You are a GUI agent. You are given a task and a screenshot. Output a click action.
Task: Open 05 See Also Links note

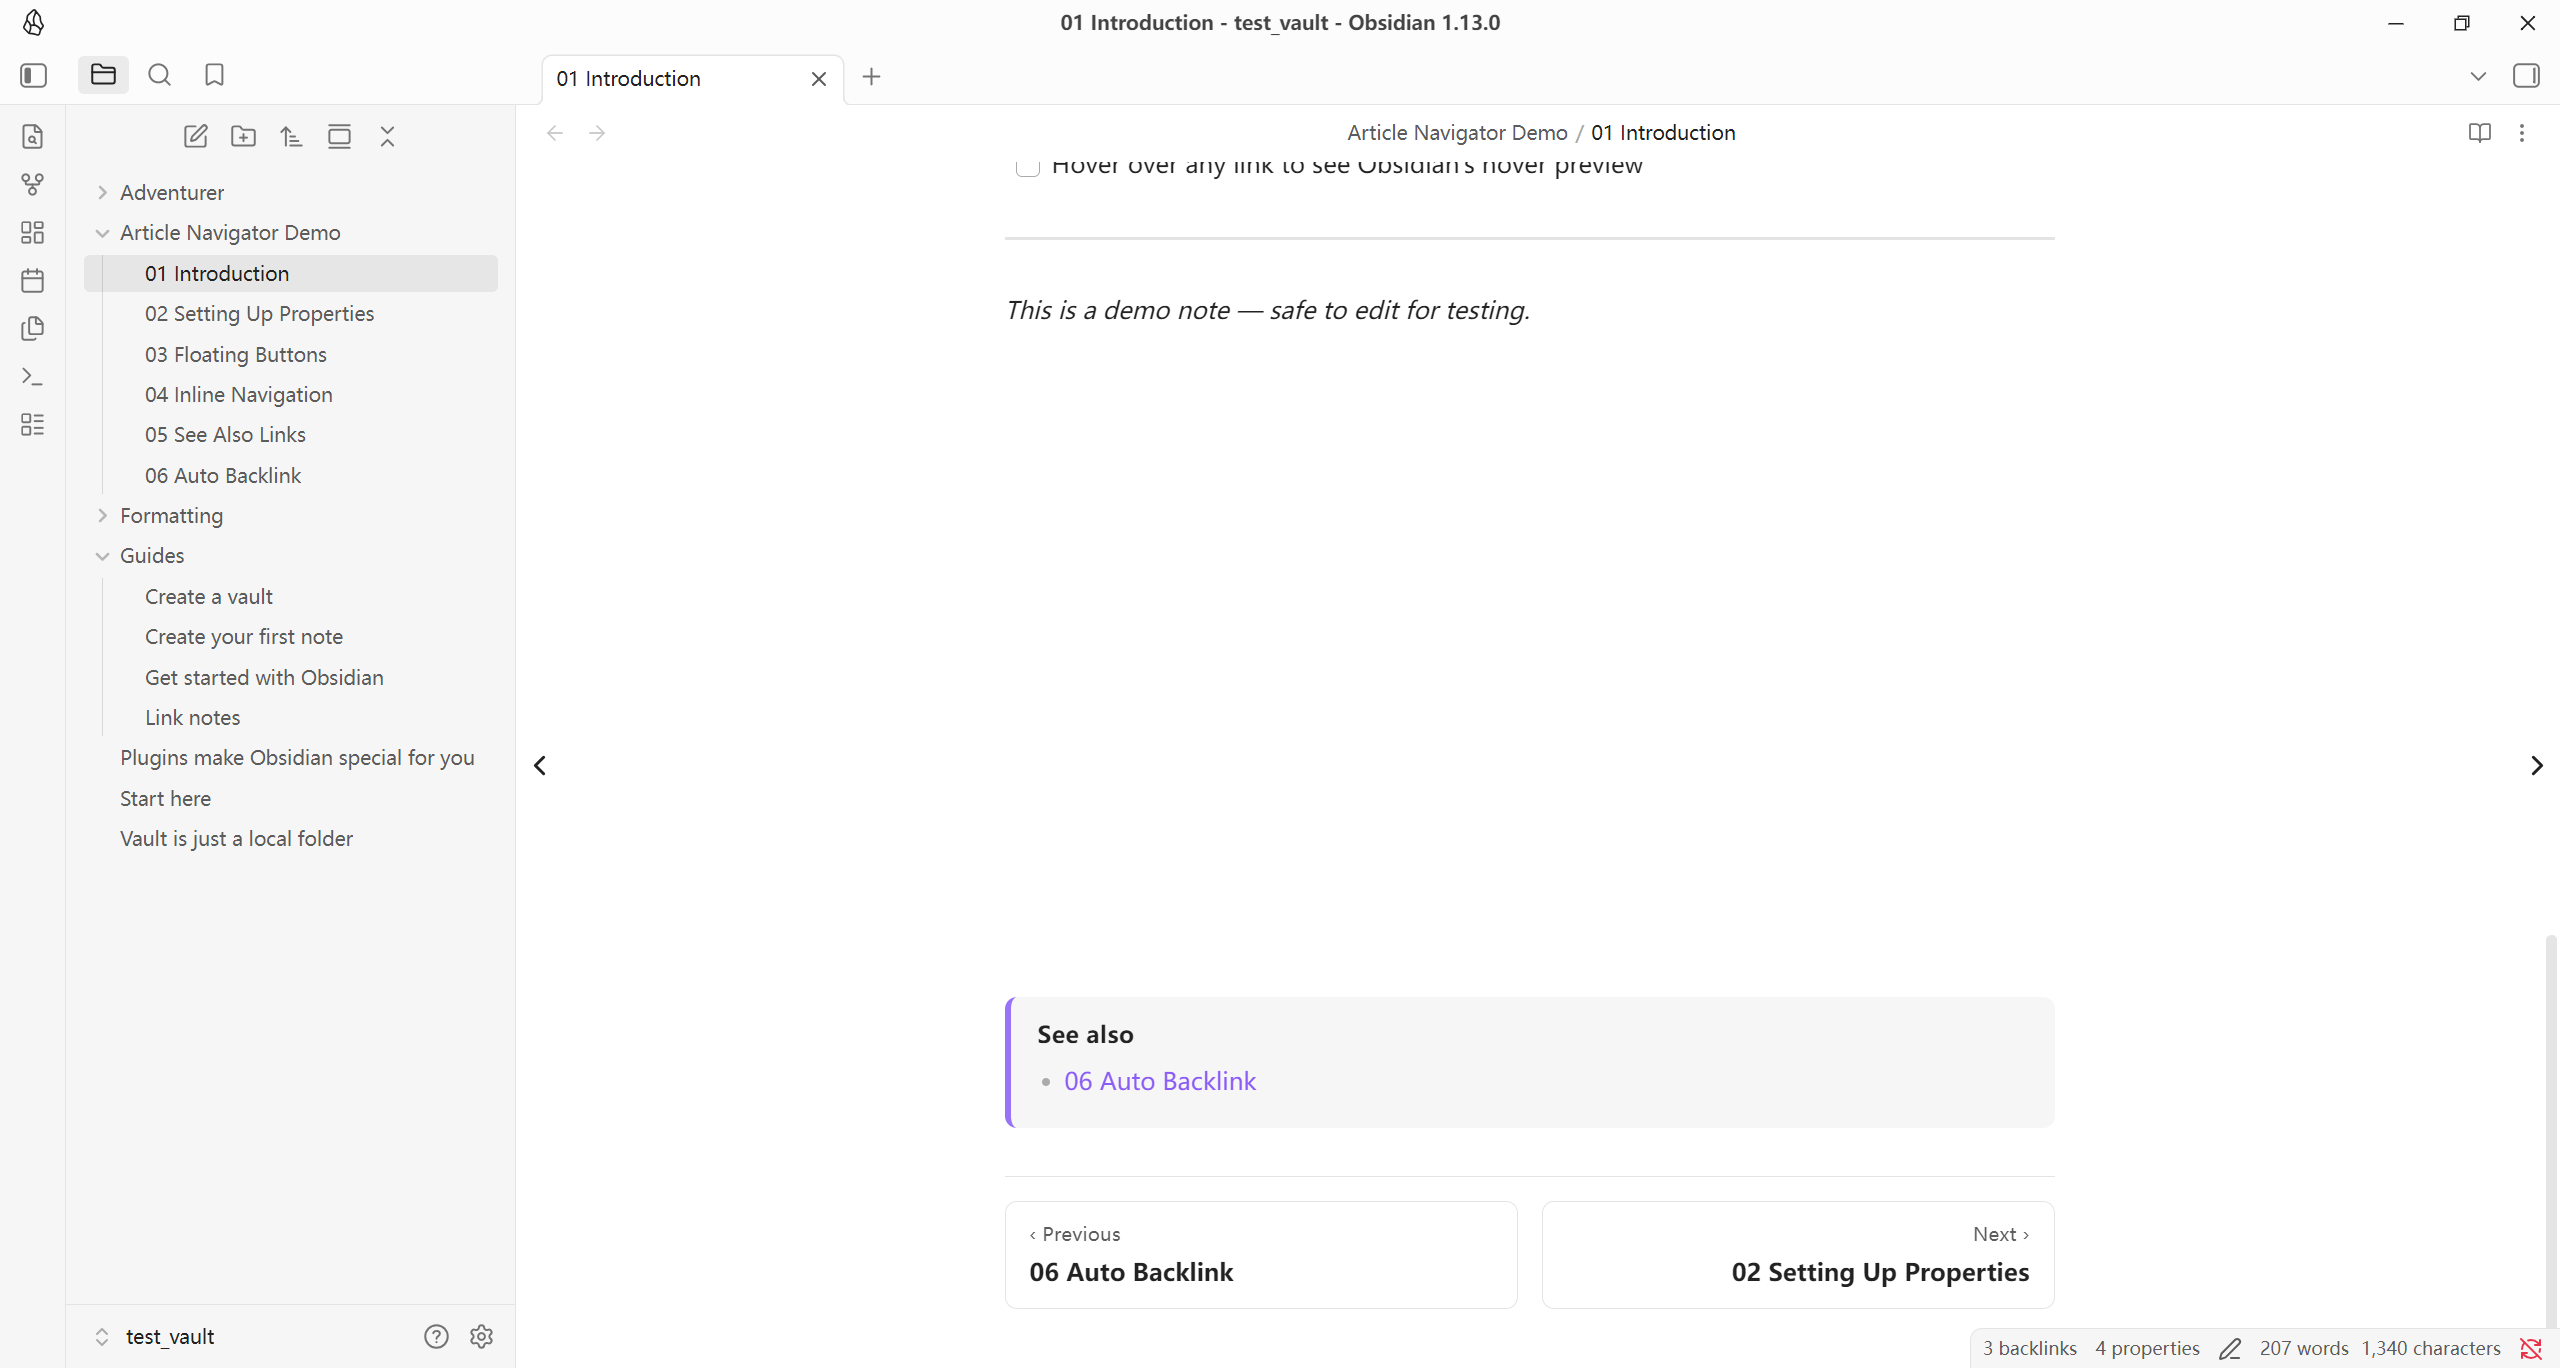[x=291, y=435]
